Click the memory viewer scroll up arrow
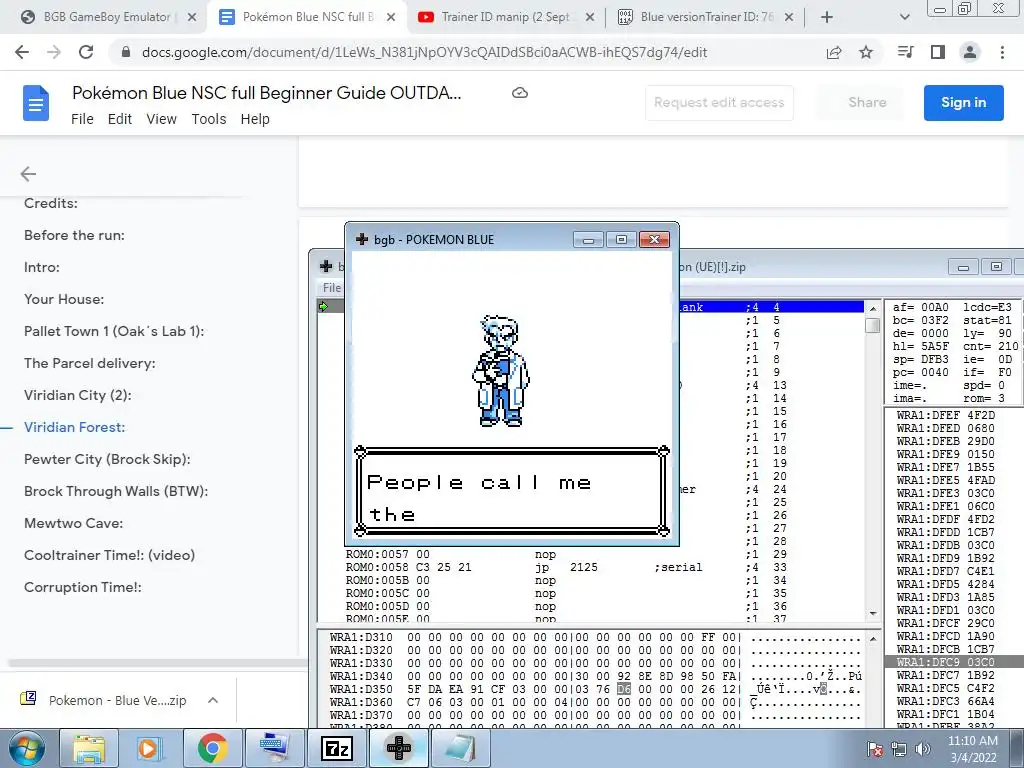 (873, 638)
